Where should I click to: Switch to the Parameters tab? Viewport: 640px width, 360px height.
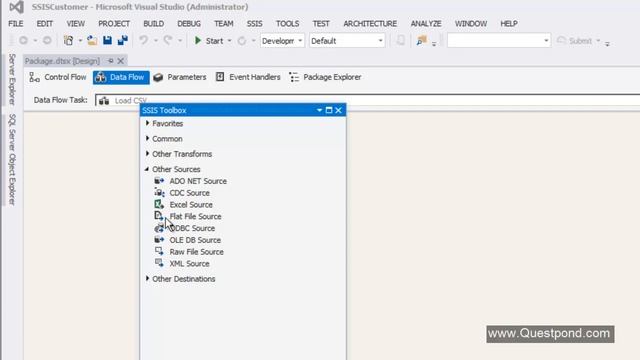coord(180,77)
